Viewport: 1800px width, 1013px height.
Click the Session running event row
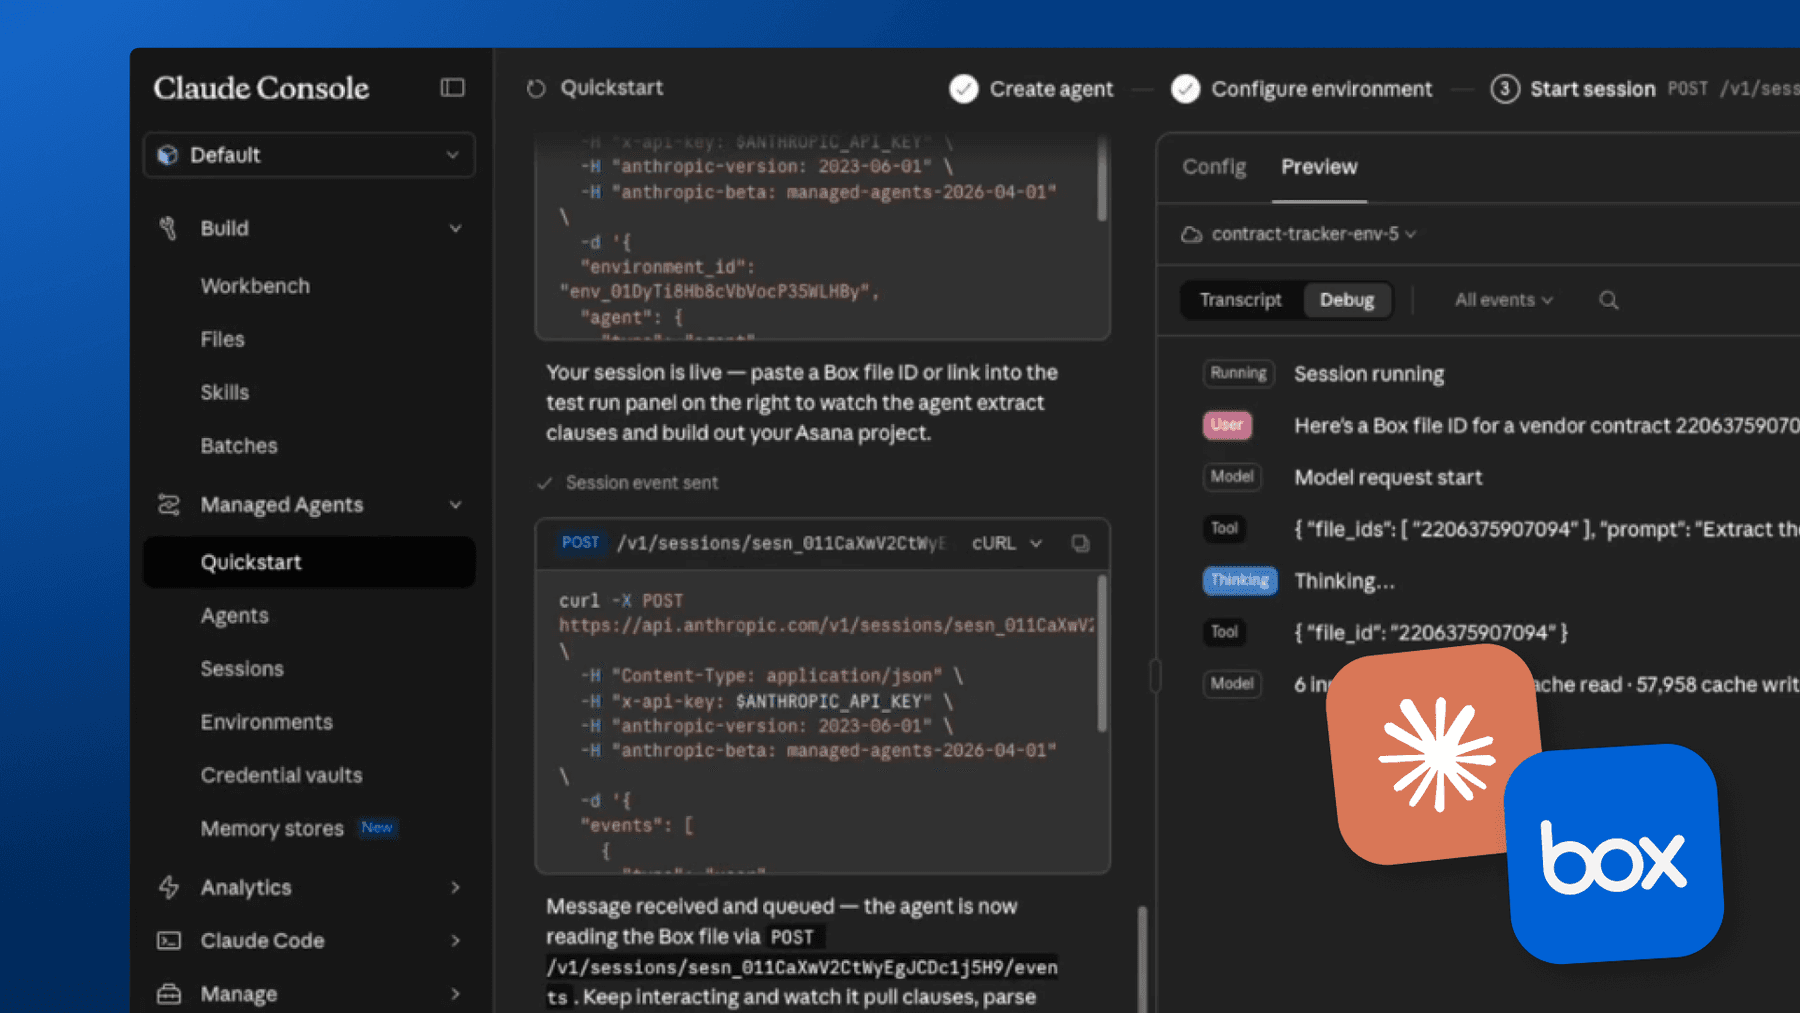(x=1500, y=374)
